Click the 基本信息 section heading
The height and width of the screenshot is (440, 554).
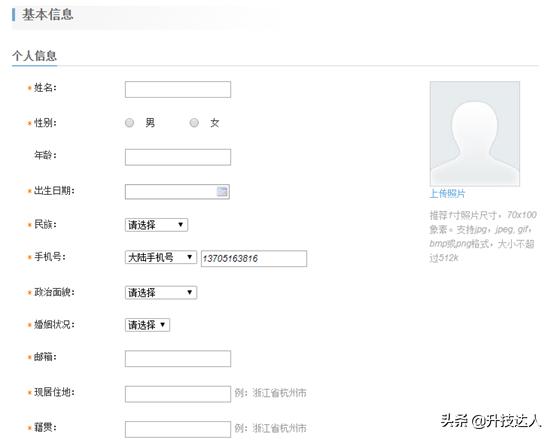click(48, 14)
